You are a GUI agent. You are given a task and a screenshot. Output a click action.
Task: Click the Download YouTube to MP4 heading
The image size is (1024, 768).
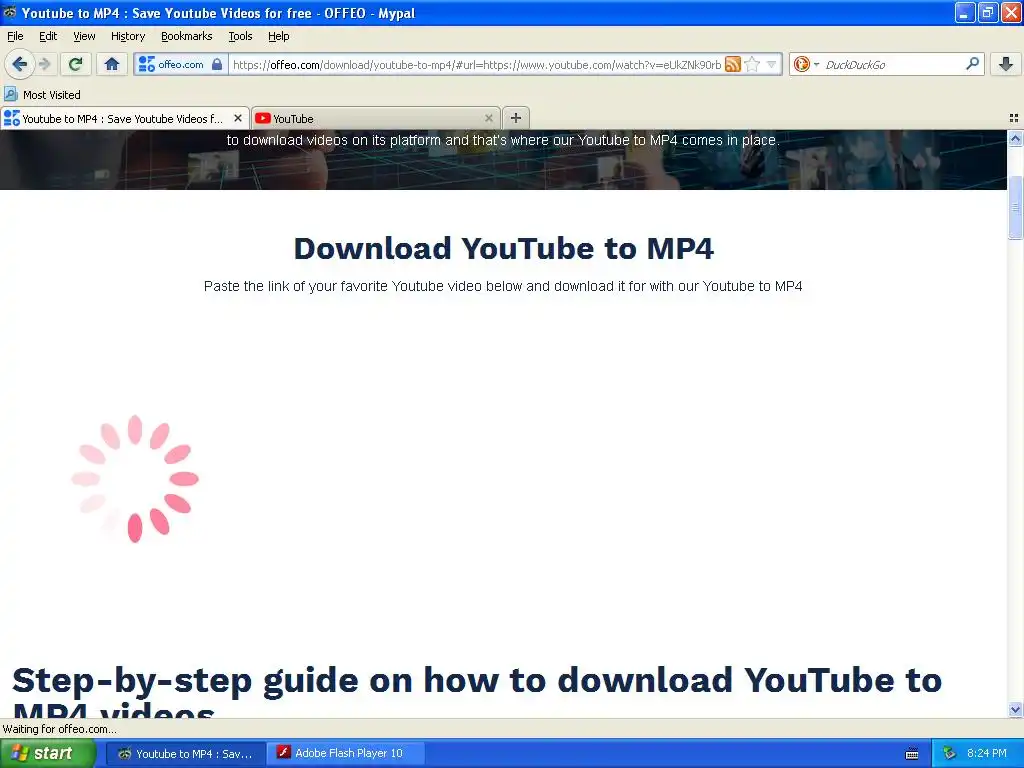(504, 249)
